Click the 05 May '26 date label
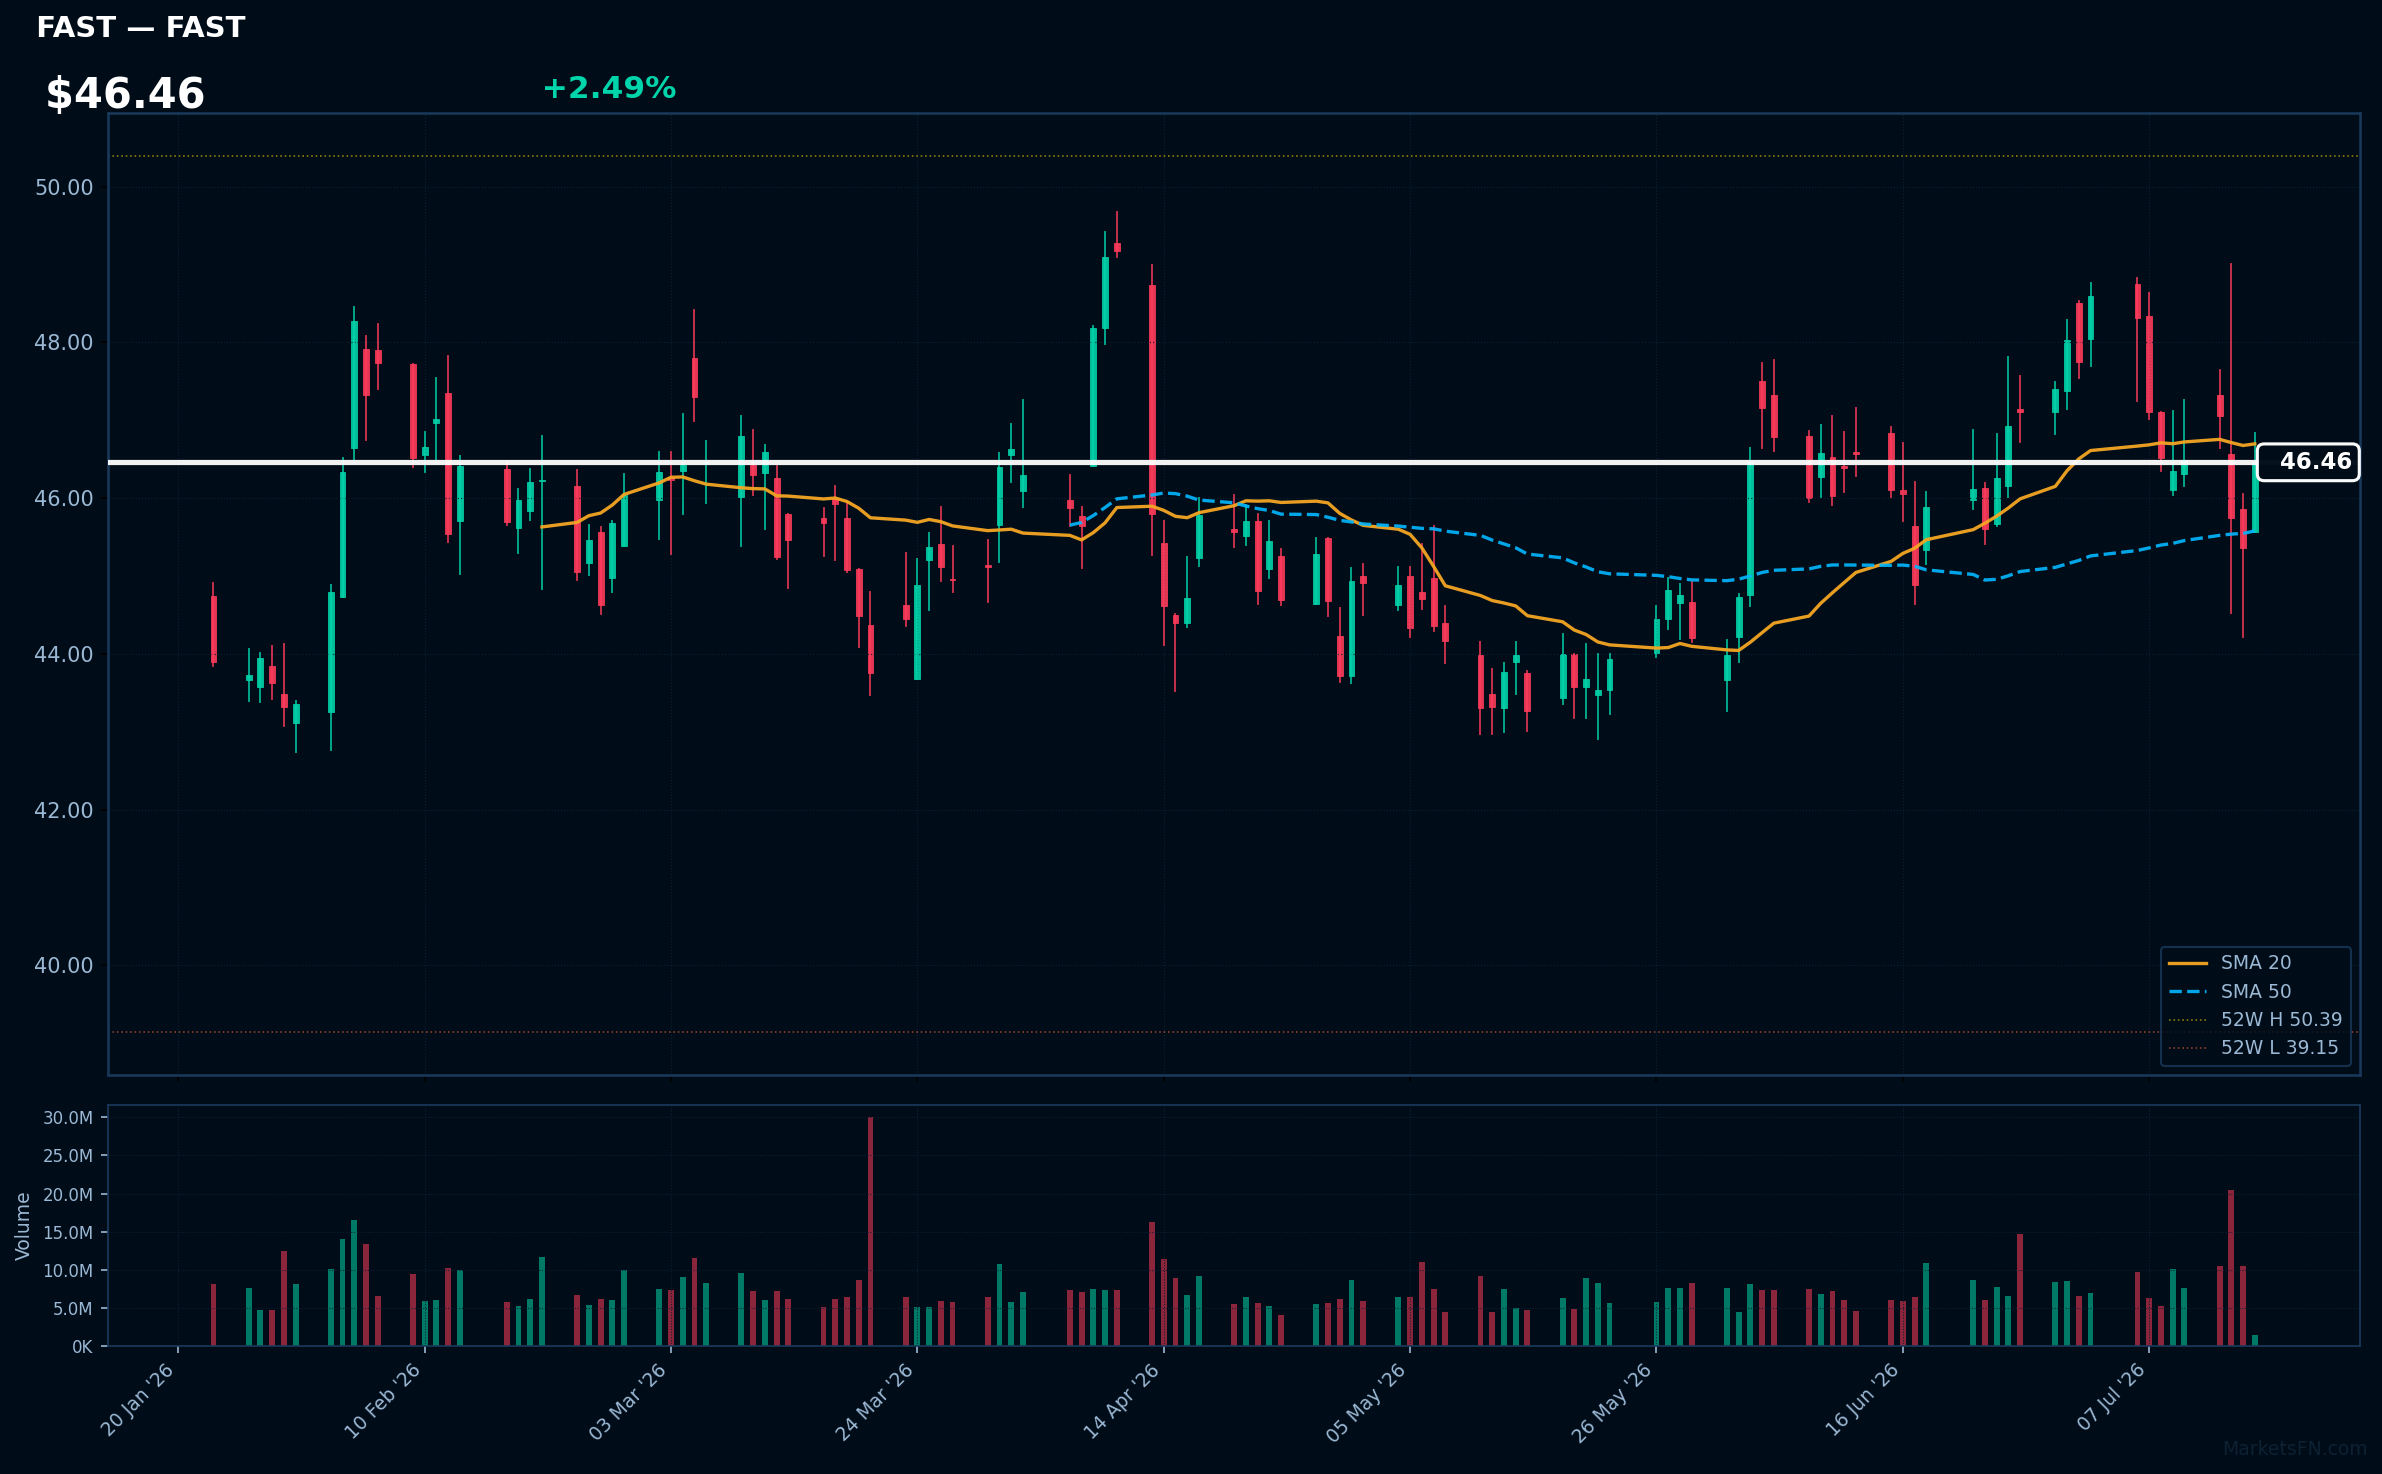This screenshot has width=2382, height=1474. [1367, 1402]
